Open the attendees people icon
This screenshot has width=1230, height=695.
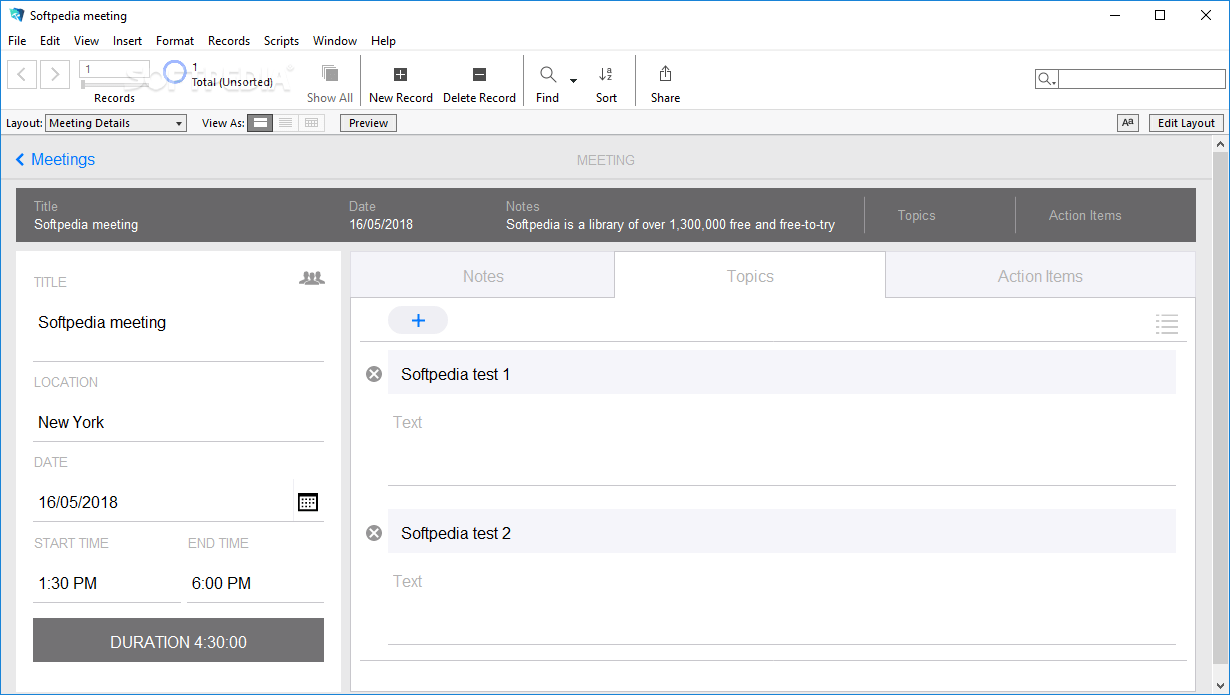[312, 278]
